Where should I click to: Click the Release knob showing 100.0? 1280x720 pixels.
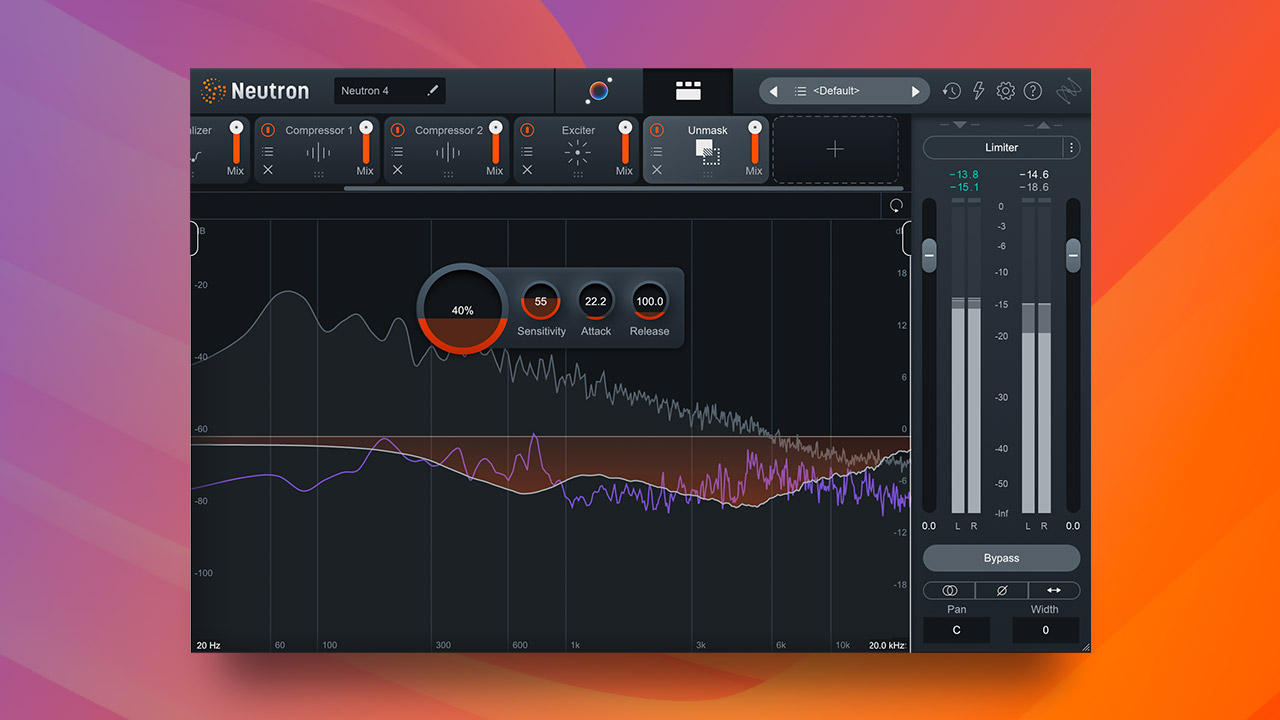(650, 301)
